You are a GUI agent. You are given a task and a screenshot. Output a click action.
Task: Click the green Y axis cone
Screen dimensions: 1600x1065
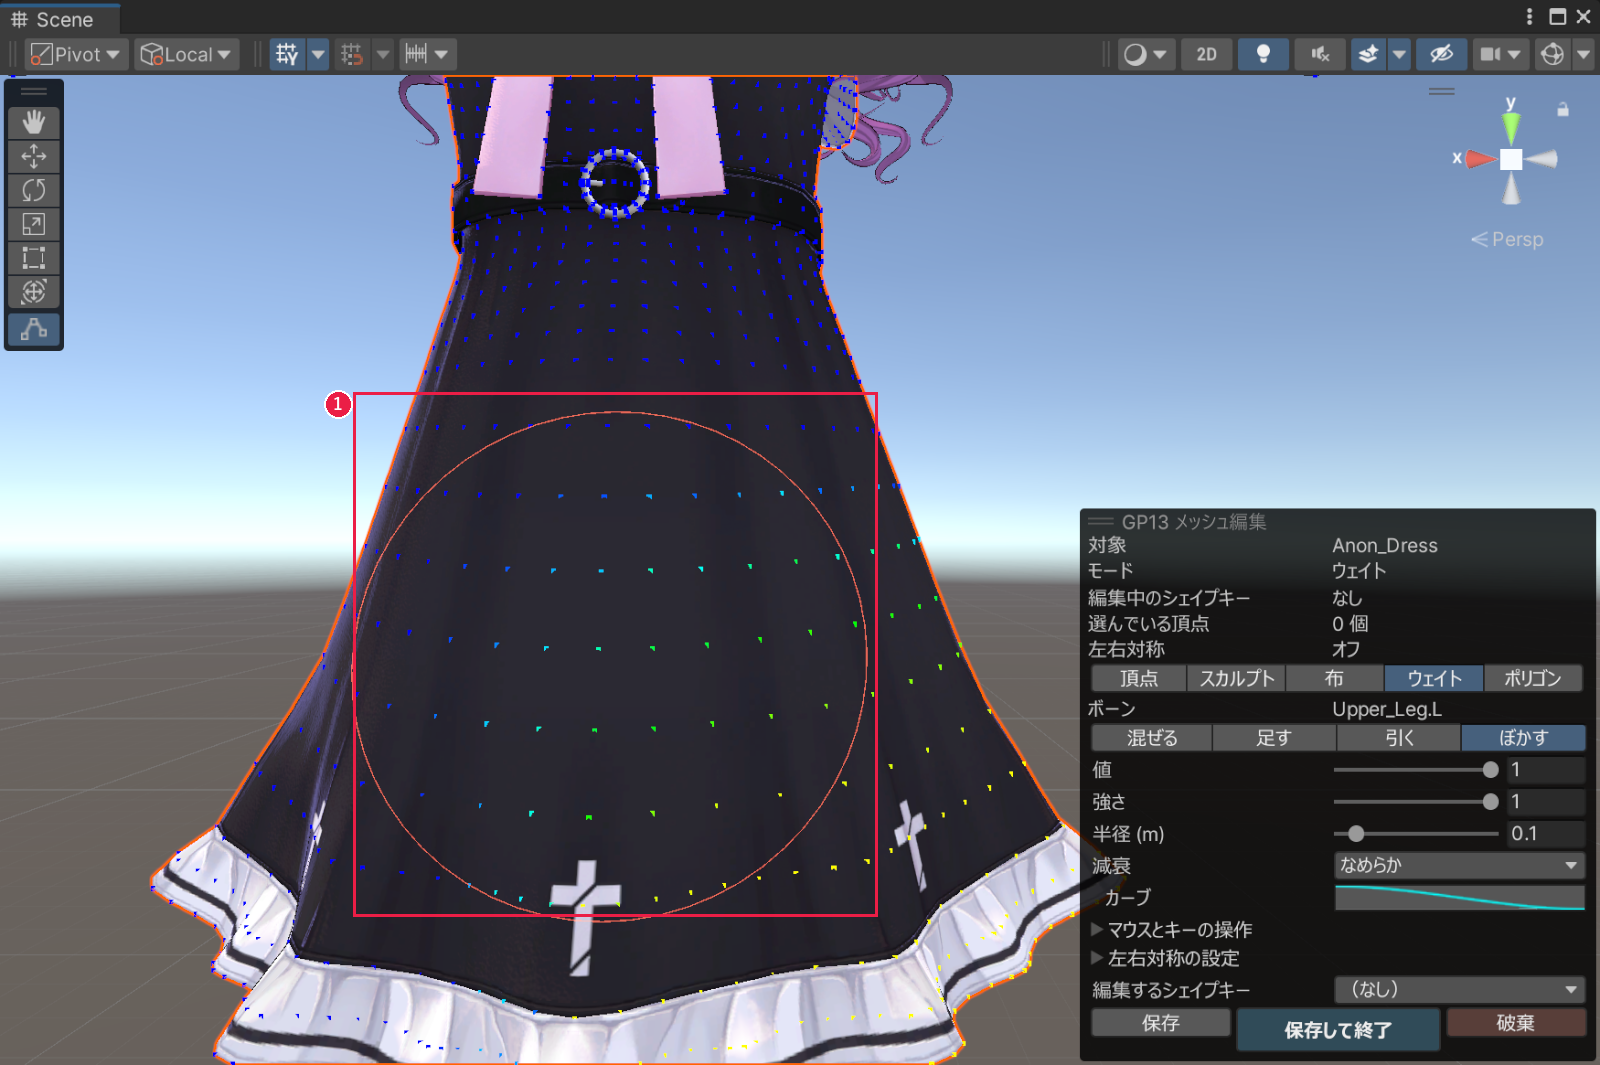pos(1511,127)
